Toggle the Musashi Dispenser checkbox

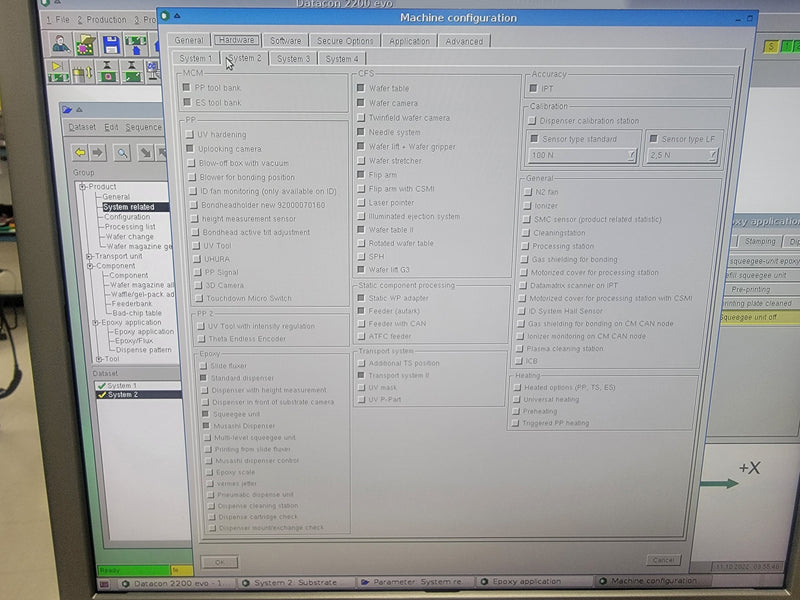tap(206, 426)
